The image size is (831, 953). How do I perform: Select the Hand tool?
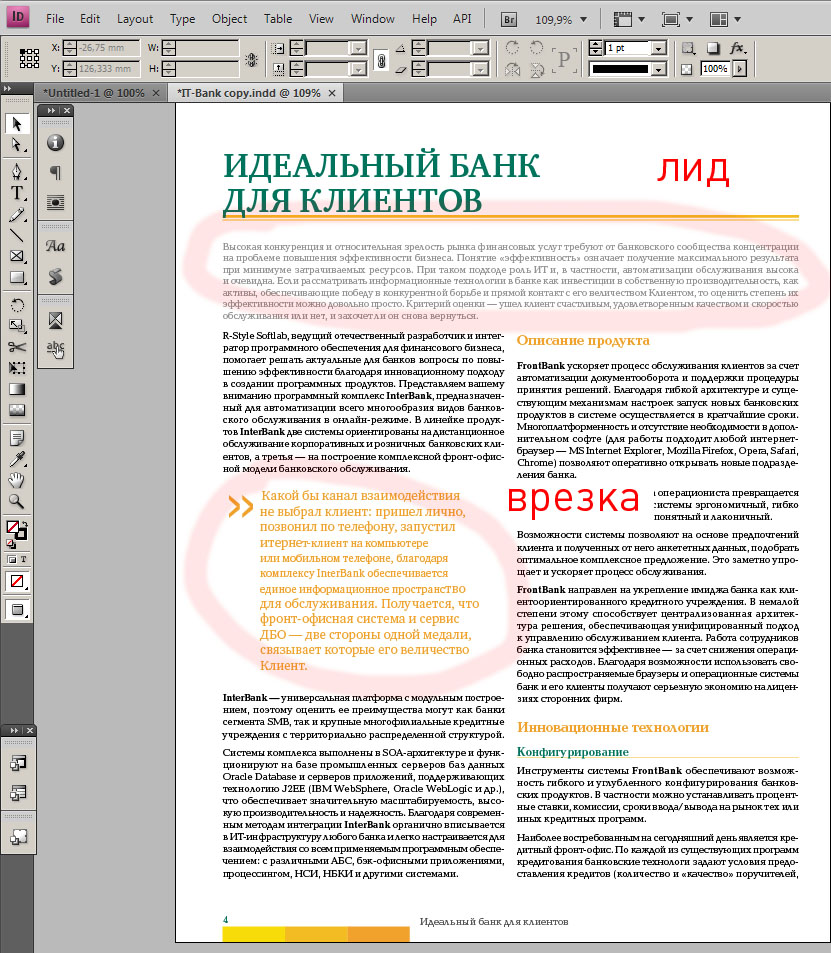click(17, 480)
